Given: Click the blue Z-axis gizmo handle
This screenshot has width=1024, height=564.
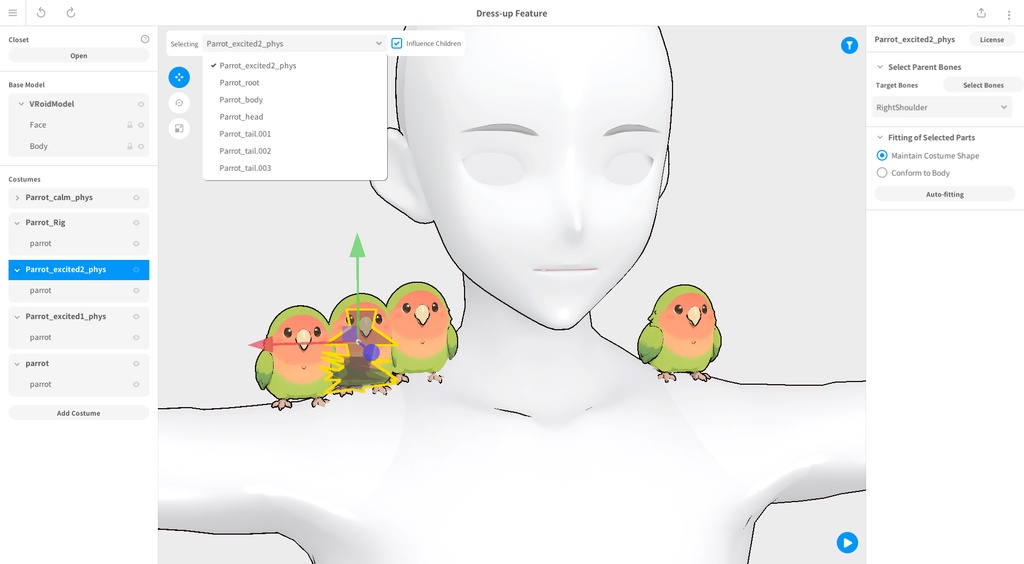Looking at the screenshot, I should coord(371,352).
